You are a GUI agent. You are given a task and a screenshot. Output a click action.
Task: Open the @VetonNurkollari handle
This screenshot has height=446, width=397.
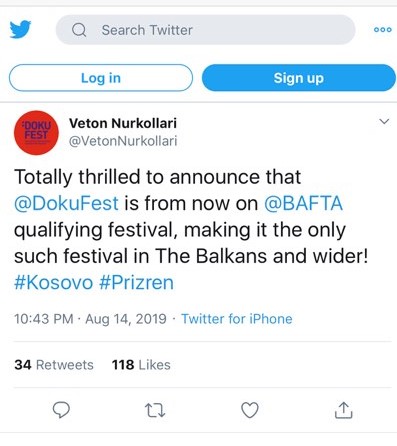[123, 141]
